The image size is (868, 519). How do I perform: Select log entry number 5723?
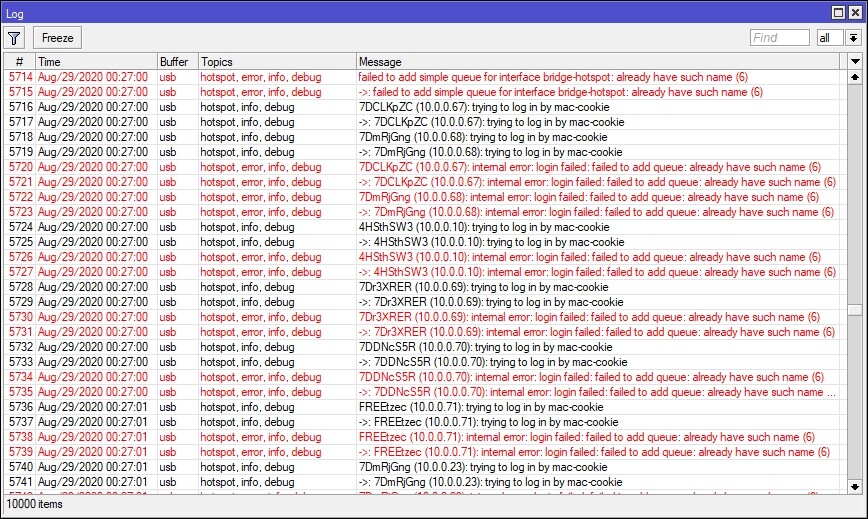(425, 212)
